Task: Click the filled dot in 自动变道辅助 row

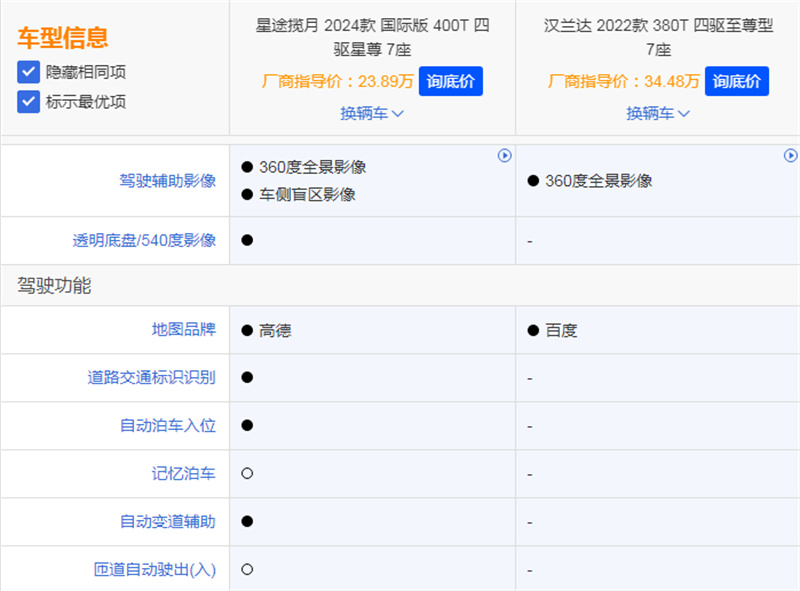Action: [x=247, y=522]
